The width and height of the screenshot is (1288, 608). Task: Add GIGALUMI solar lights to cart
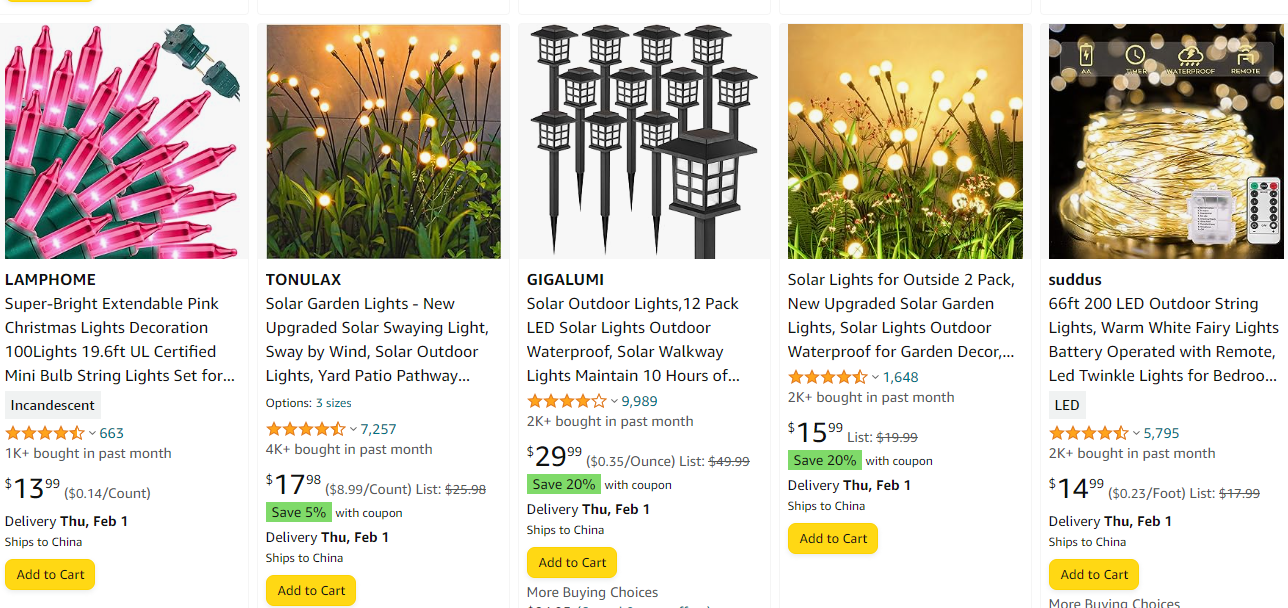click(x=572, y=563)
